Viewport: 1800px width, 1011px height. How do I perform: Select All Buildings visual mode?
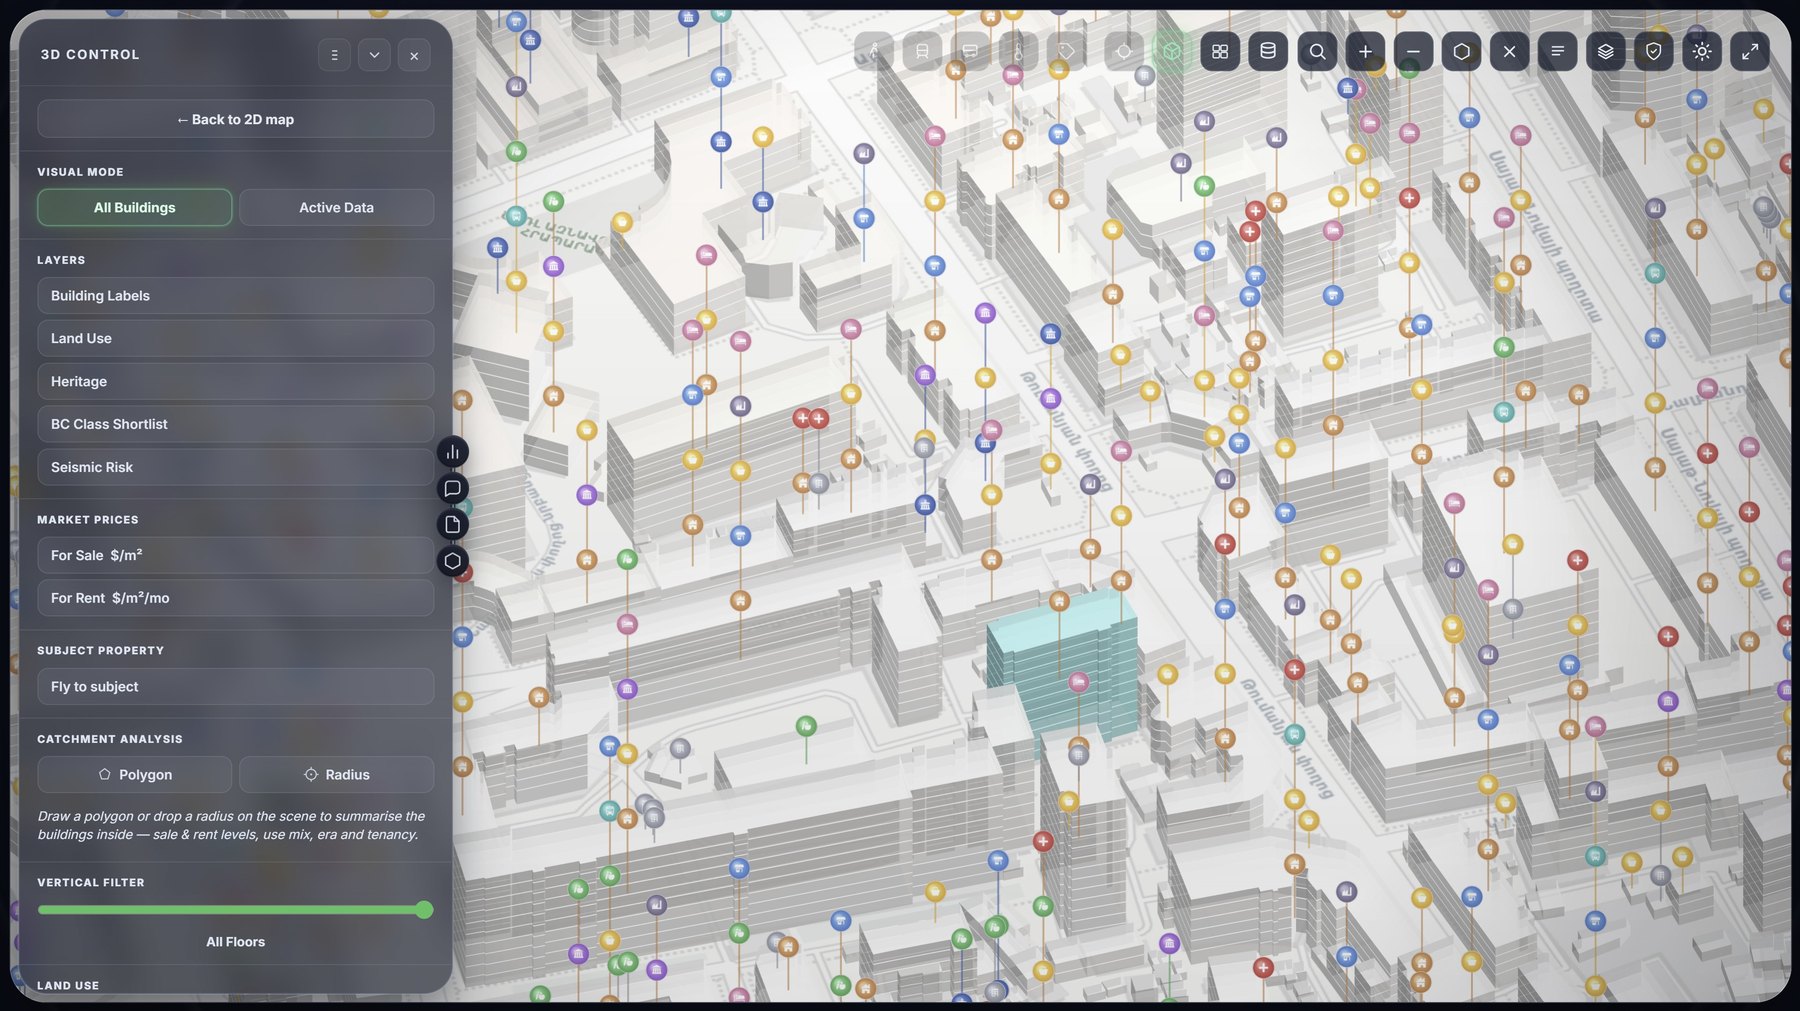coord(135,207)
